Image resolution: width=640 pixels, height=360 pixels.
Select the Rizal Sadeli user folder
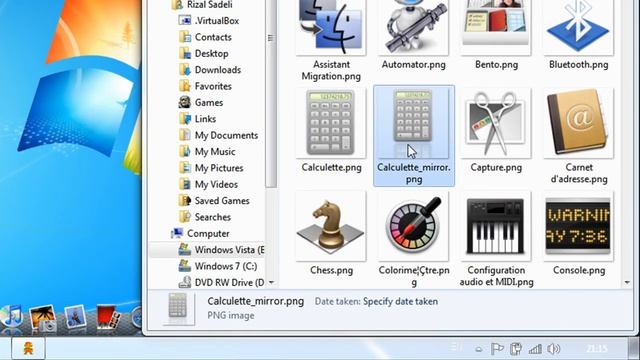[202, 4]
